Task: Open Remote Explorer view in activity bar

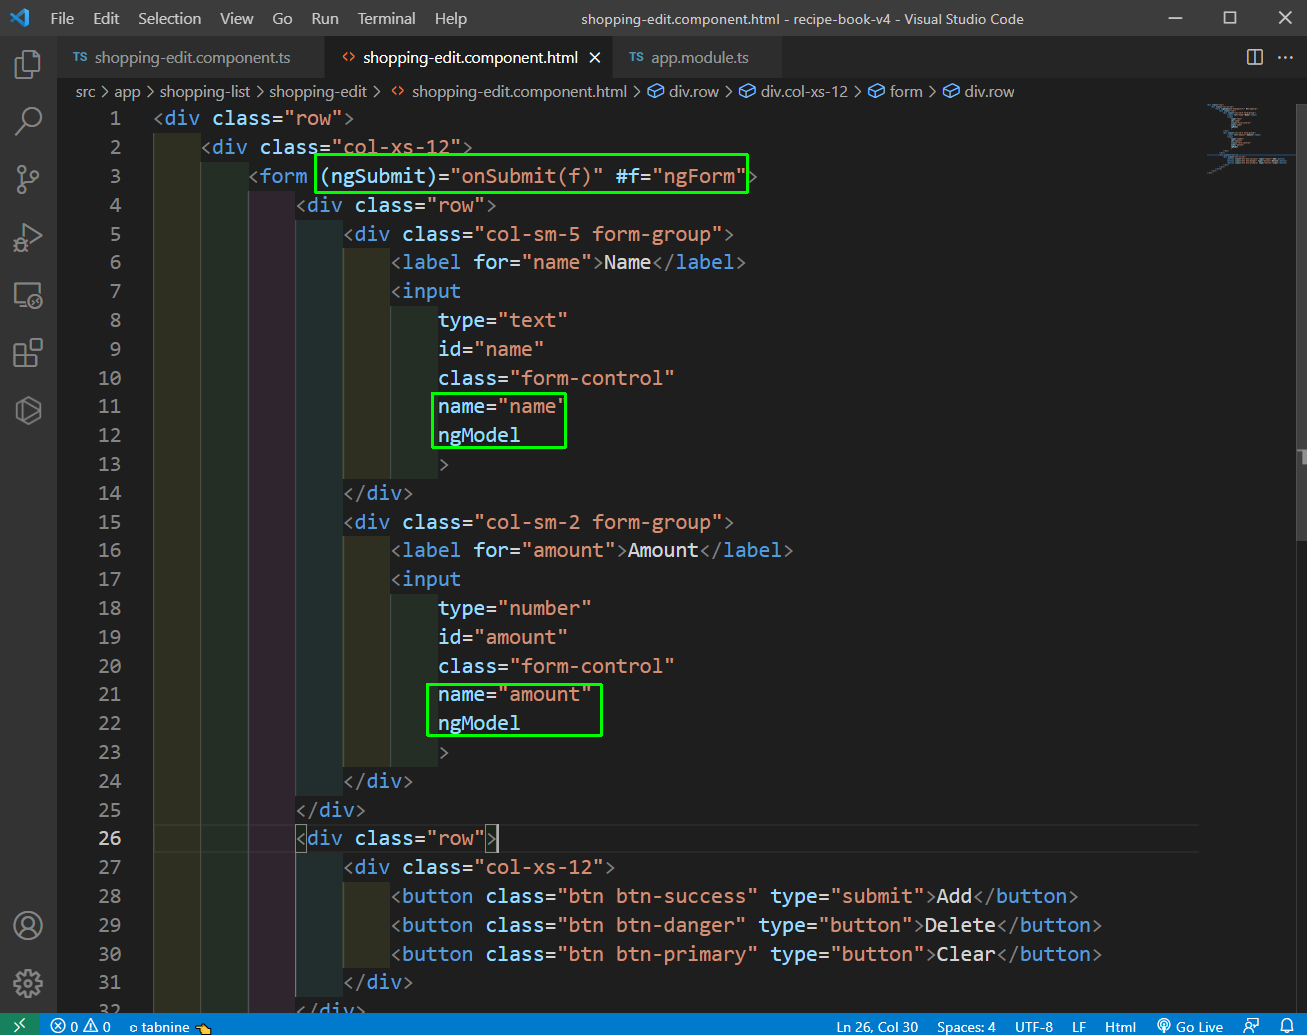Action: coord(28,295)
